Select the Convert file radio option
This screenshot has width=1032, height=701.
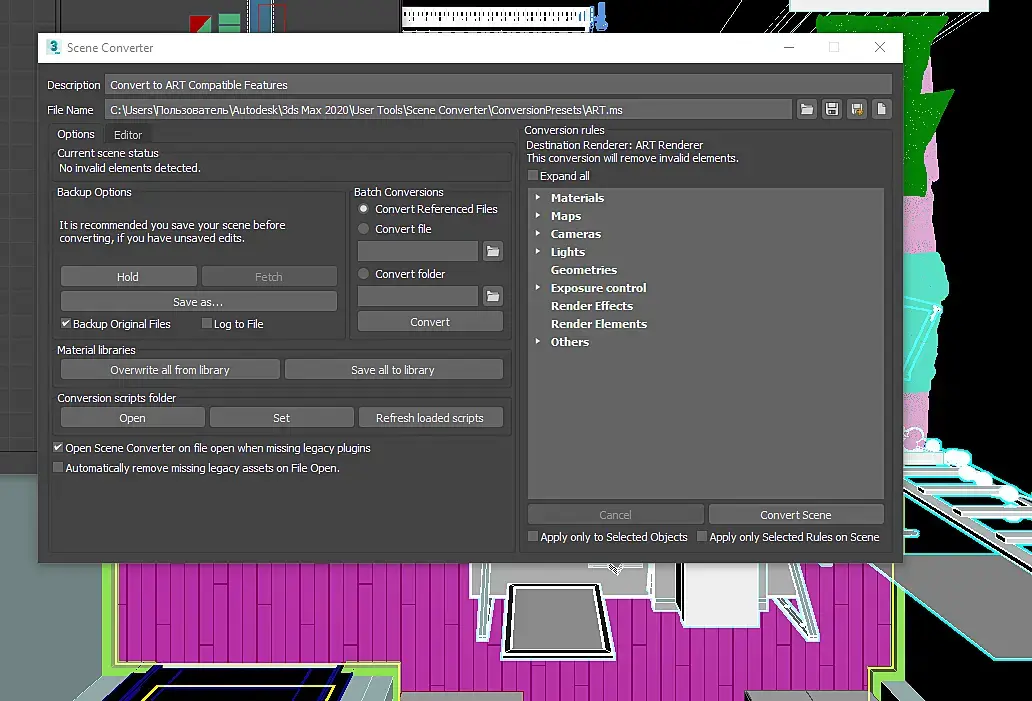363,229
